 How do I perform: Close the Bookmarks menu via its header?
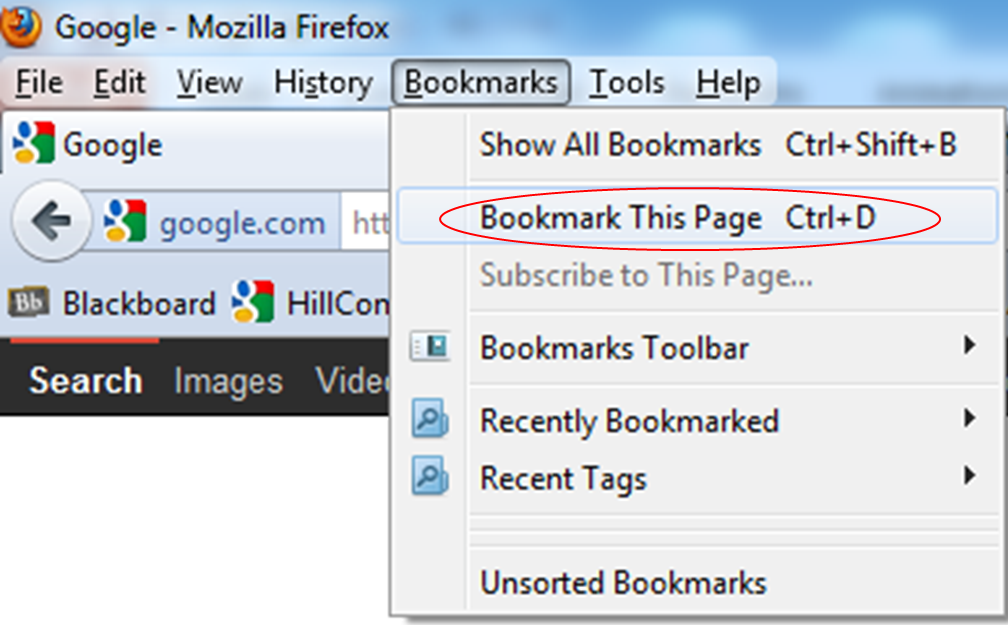[481, 82]
